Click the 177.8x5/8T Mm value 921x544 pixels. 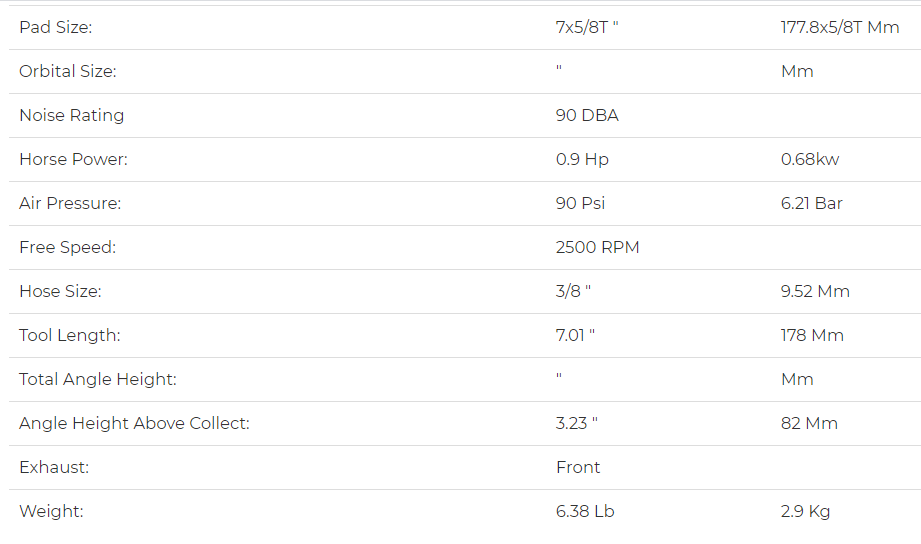[x=840, y=28]
